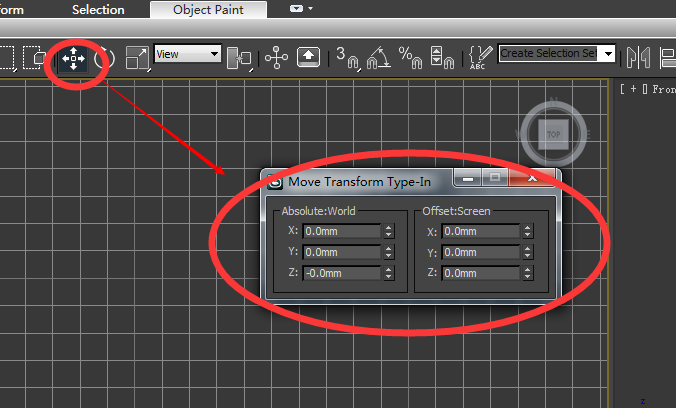
Task: Toggle the Angle Snap button
Action: point(379,58)
